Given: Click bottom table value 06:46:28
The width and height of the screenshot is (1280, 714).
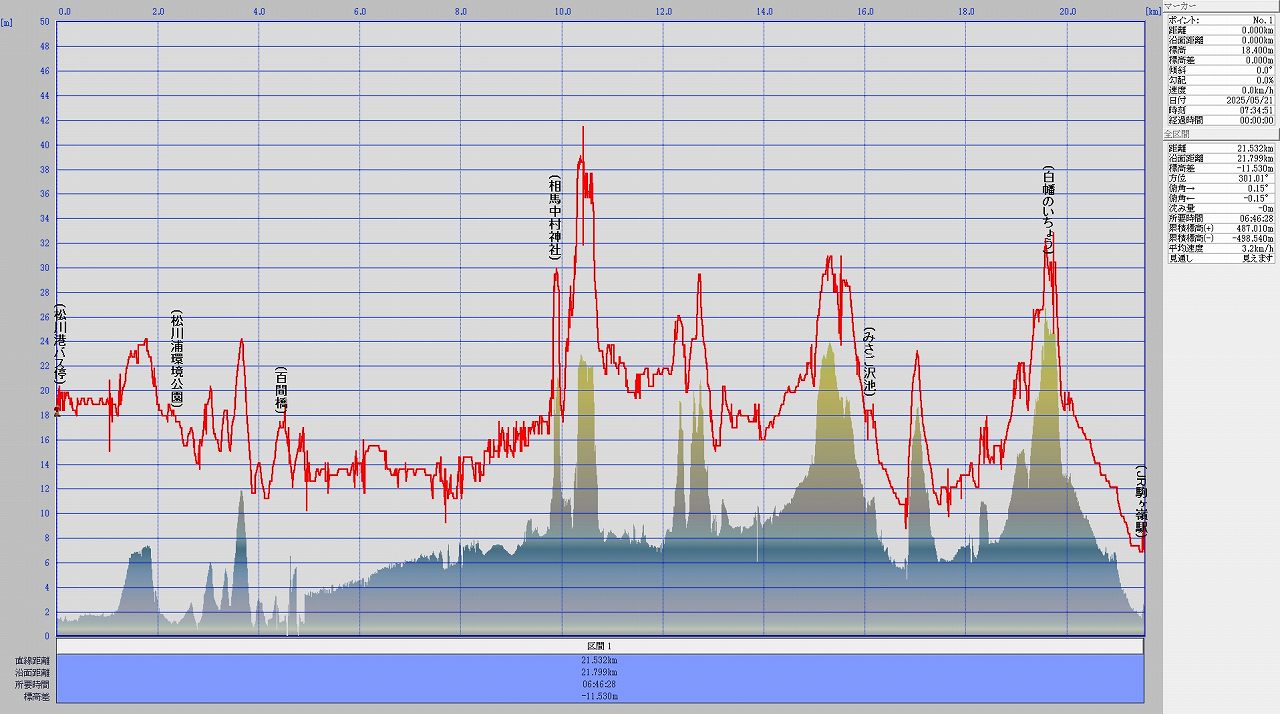Looking at the screenshot, I should 600,684.
